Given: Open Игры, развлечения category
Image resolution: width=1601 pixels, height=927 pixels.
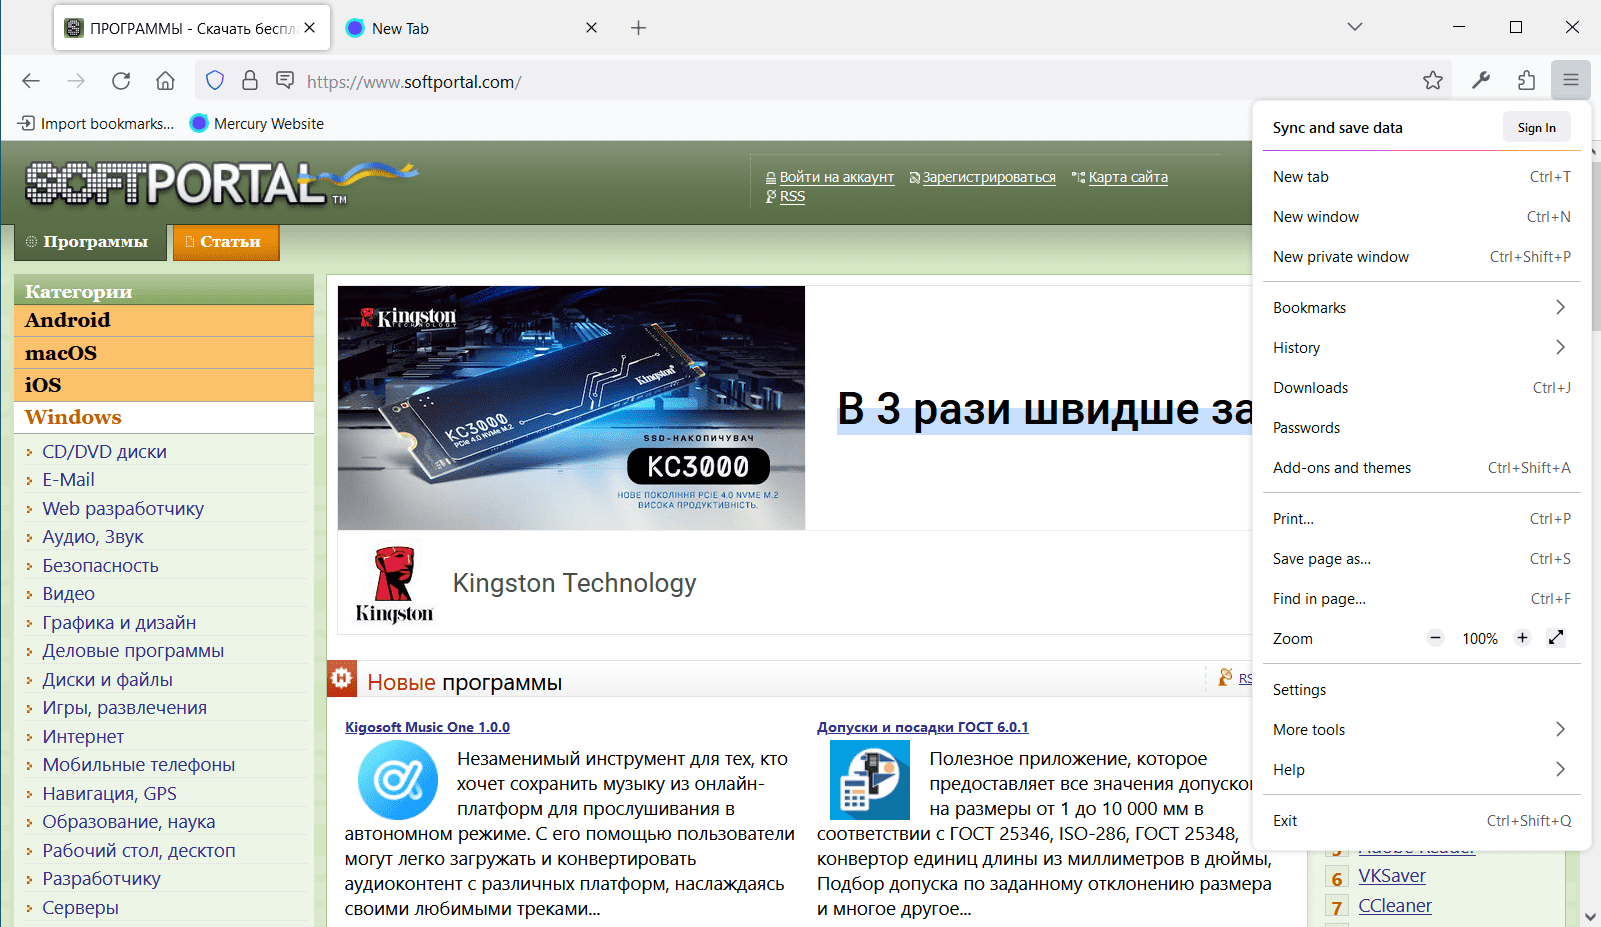Looking at the screenshot, I should 124,708.
